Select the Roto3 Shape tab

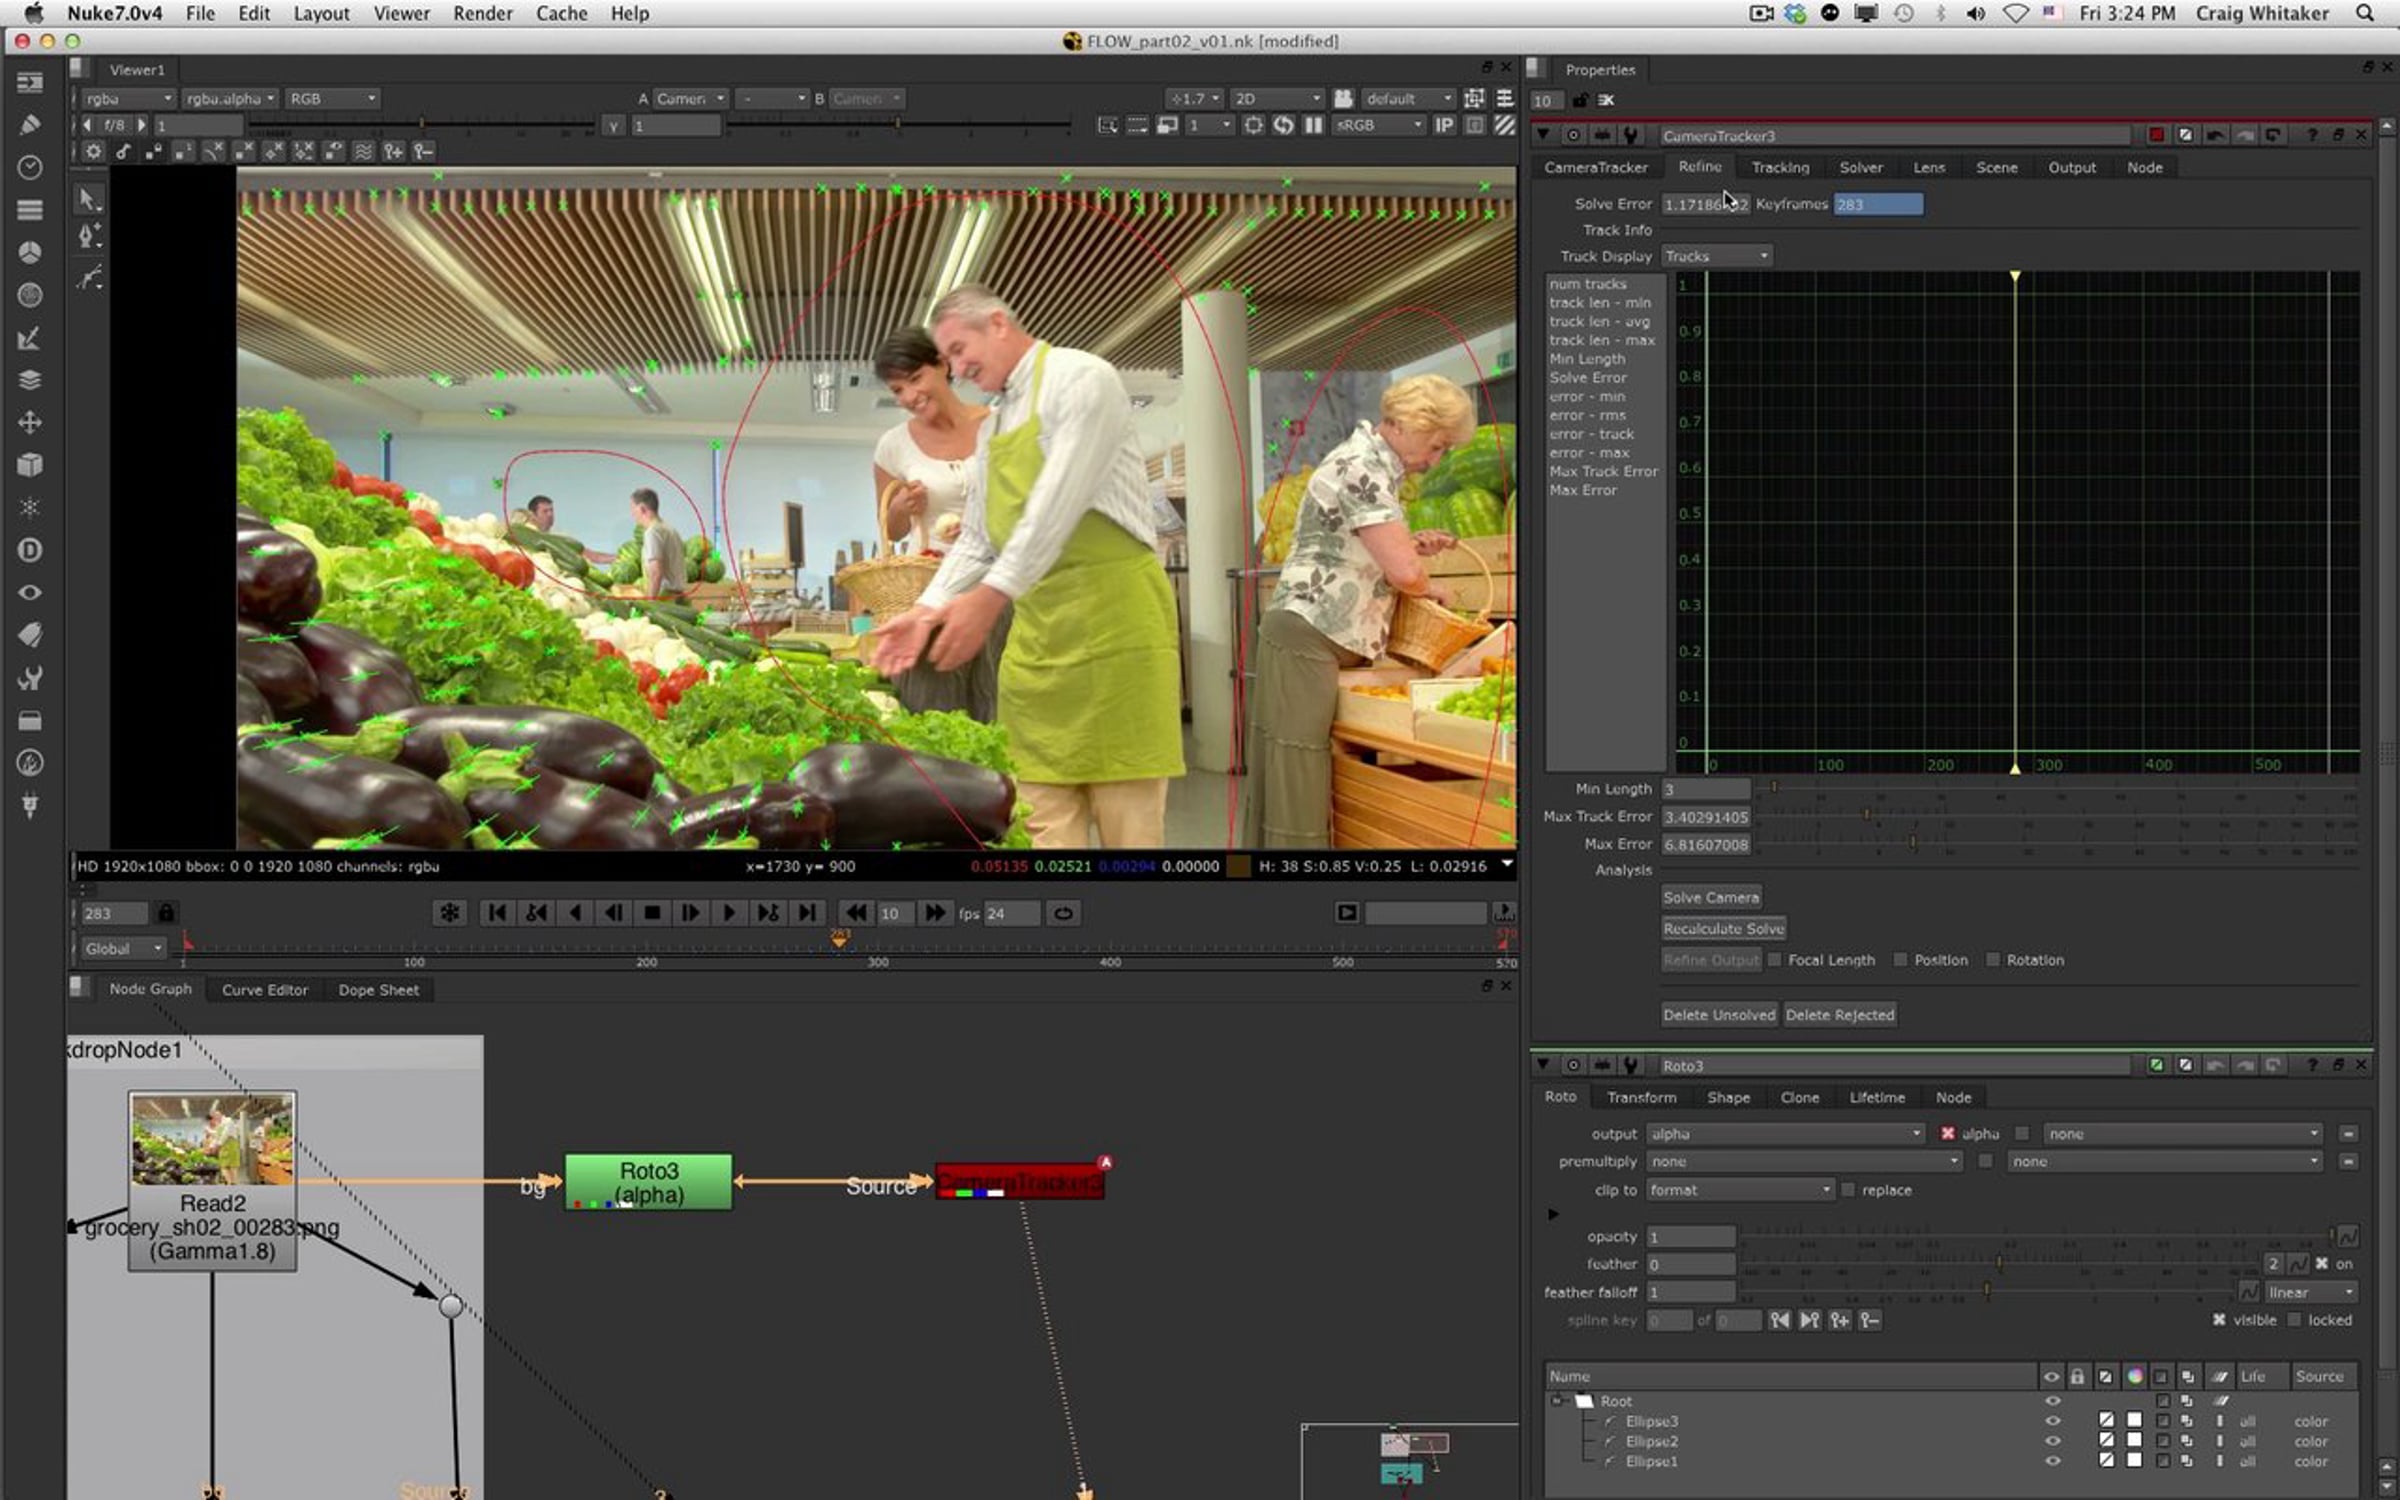1729,1097
